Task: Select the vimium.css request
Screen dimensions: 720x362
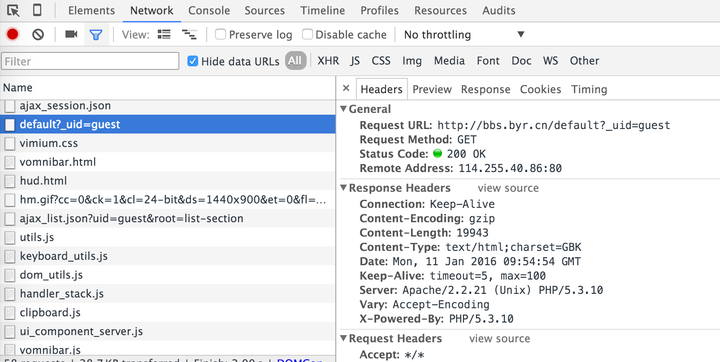Action: (x=168, y=143)
